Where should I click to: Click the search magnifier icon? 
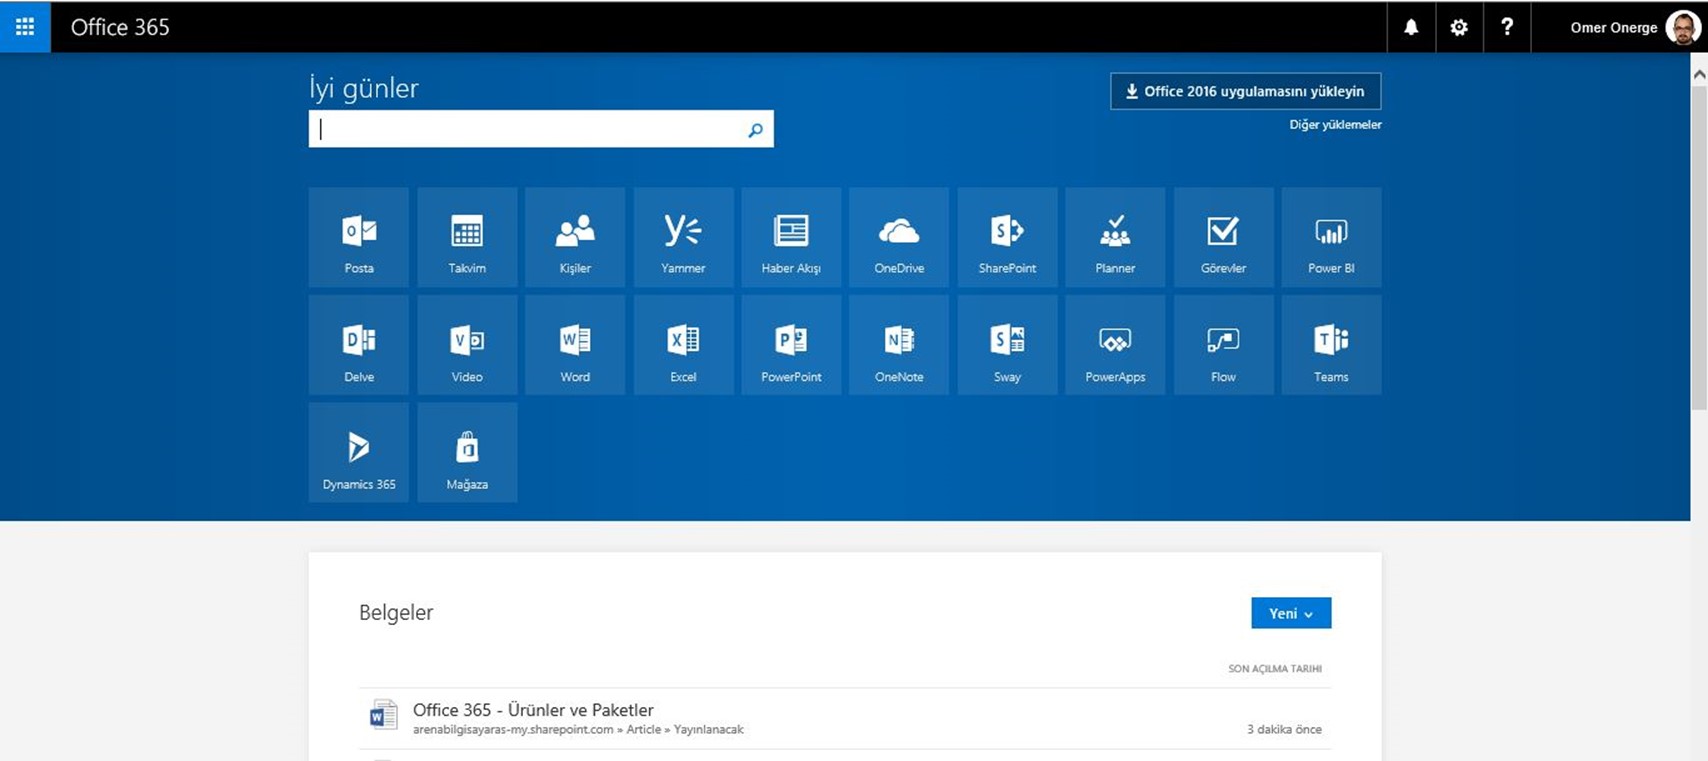pyautogui.click(x=755, y=129)
